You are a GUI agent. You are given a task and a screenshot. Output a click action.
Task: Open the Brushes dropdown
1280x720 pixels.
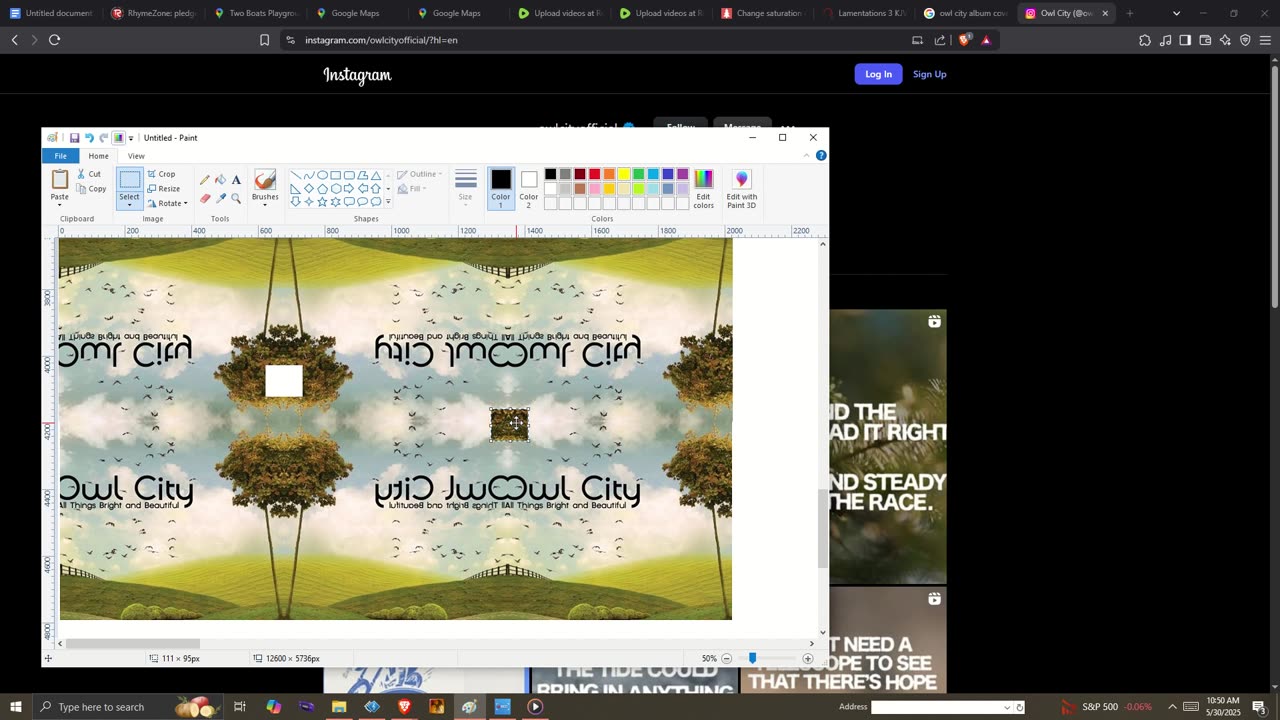(x=265, y=204)
